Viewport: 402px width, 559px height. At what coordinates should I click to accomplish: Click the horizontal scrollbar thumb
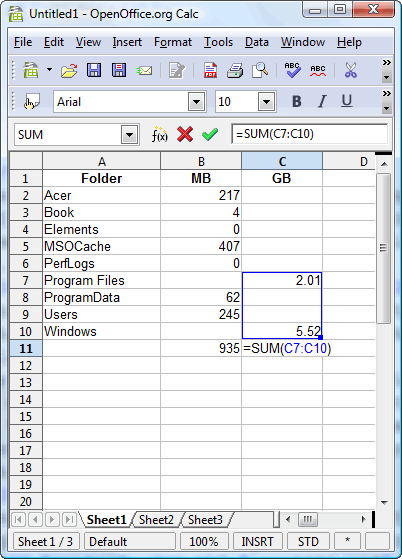(307, 519)
